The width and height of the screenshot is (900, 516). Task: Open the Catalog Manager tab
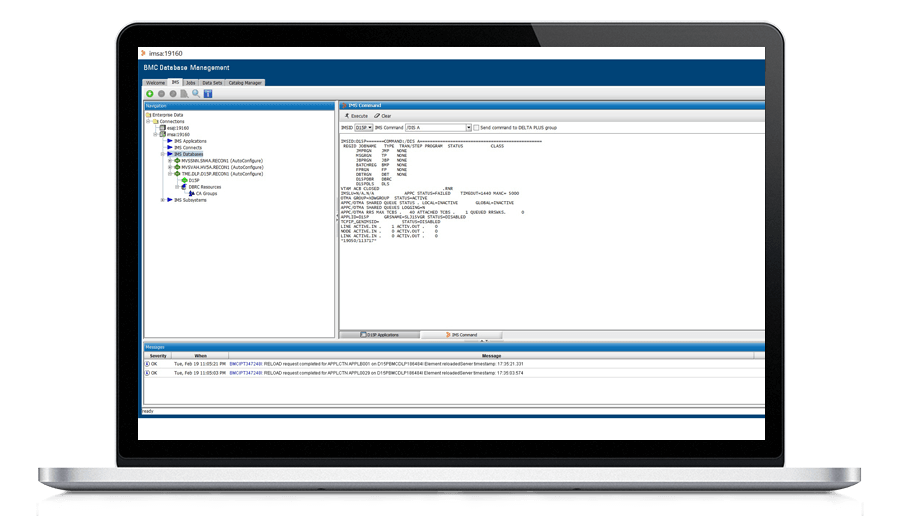[245, 83]
